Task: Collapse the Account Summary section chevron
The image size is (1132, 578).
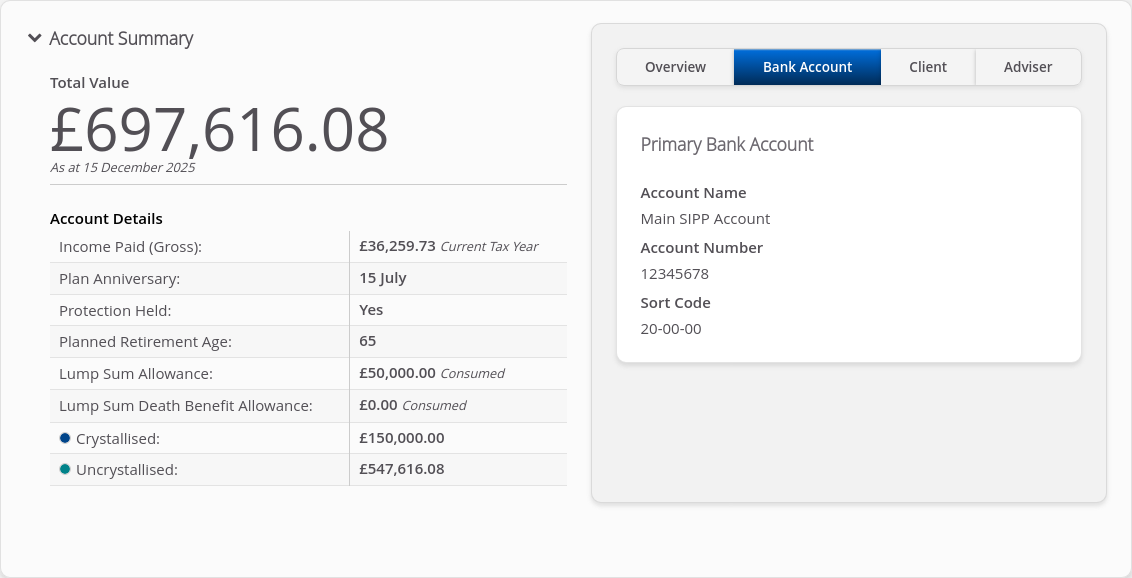Action: [x=35, y=38]
